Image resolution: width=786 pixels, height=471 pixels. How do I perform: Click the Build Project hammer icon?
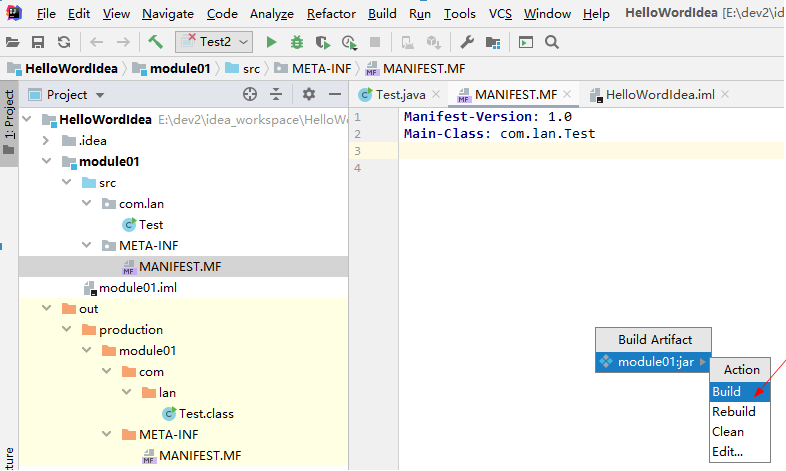tap(156, 42)
